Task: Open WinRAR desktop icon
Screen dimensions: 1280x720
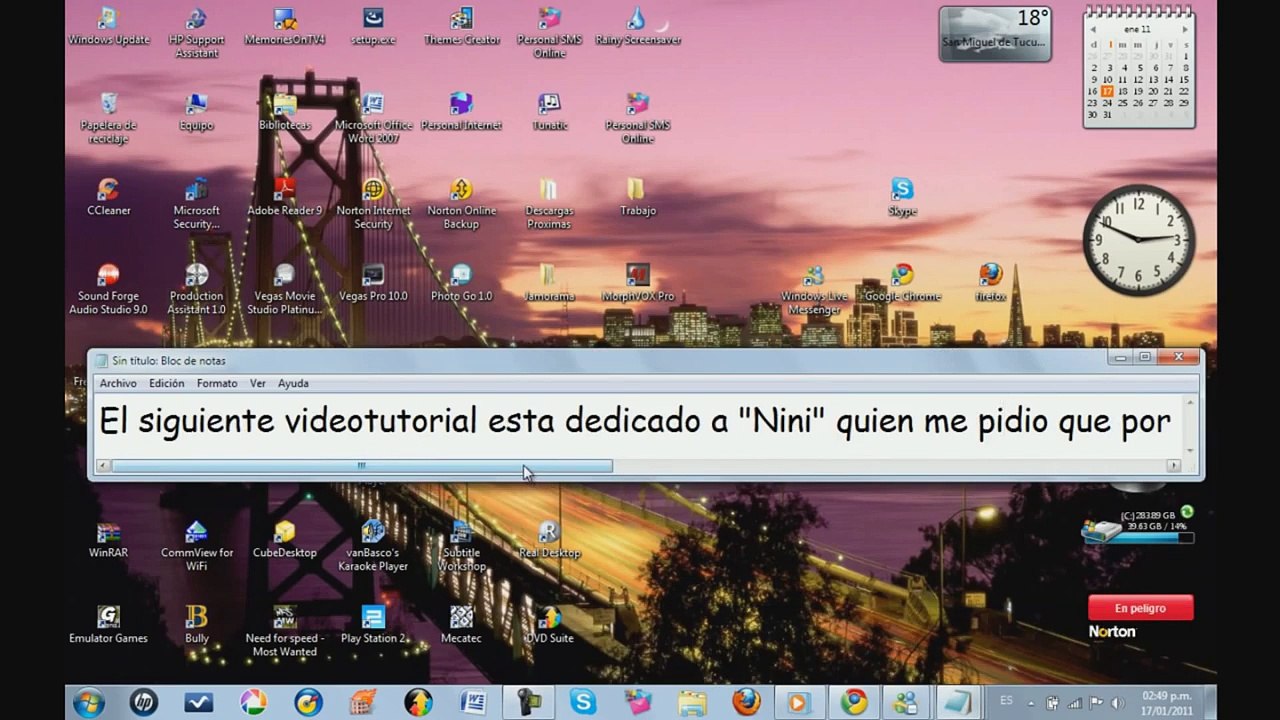Action: point(108,539)
